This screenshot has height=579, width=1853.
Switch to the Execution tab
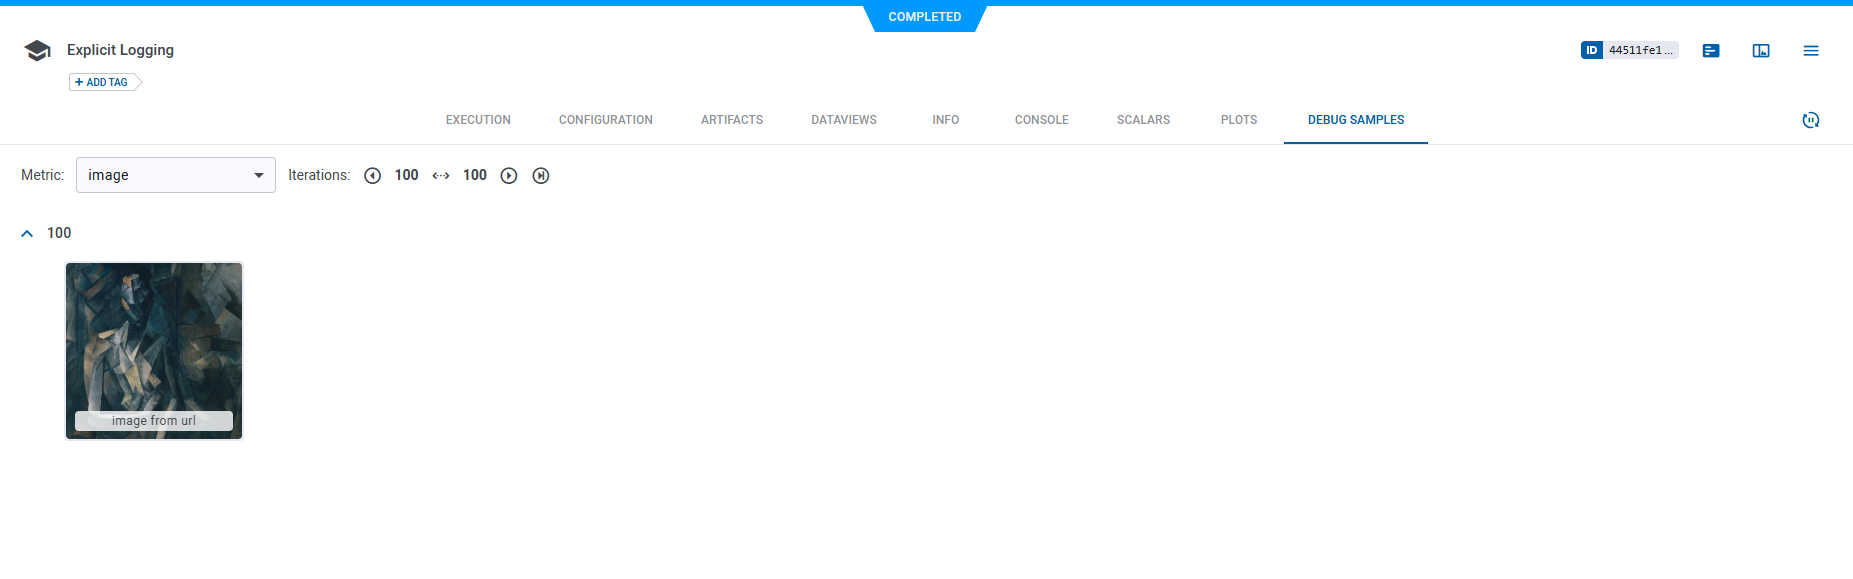coord(478,120)
